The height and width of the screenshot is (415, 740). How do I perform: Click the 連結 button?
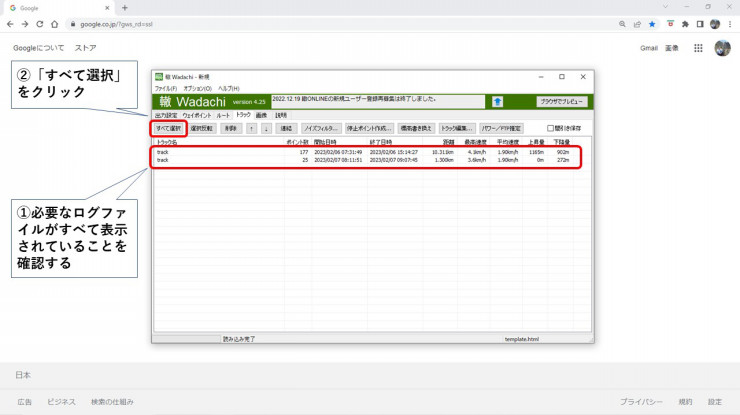(x=286, y=128)
